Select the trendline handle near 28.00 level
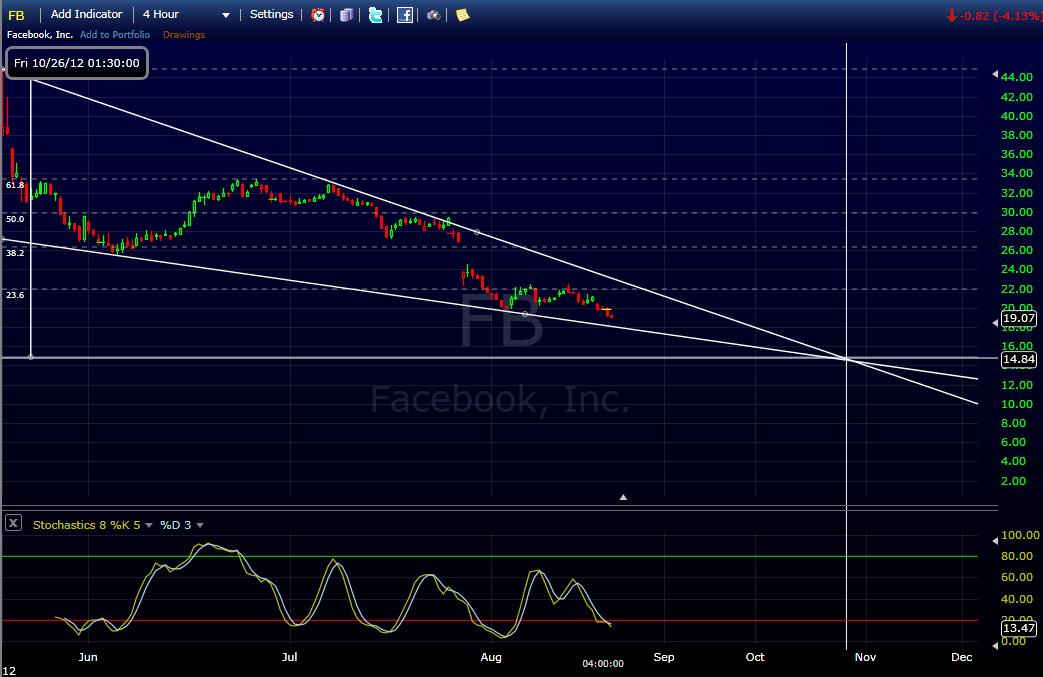The height and width of the screenshot is (677, 1043). (x=477, y=232)
